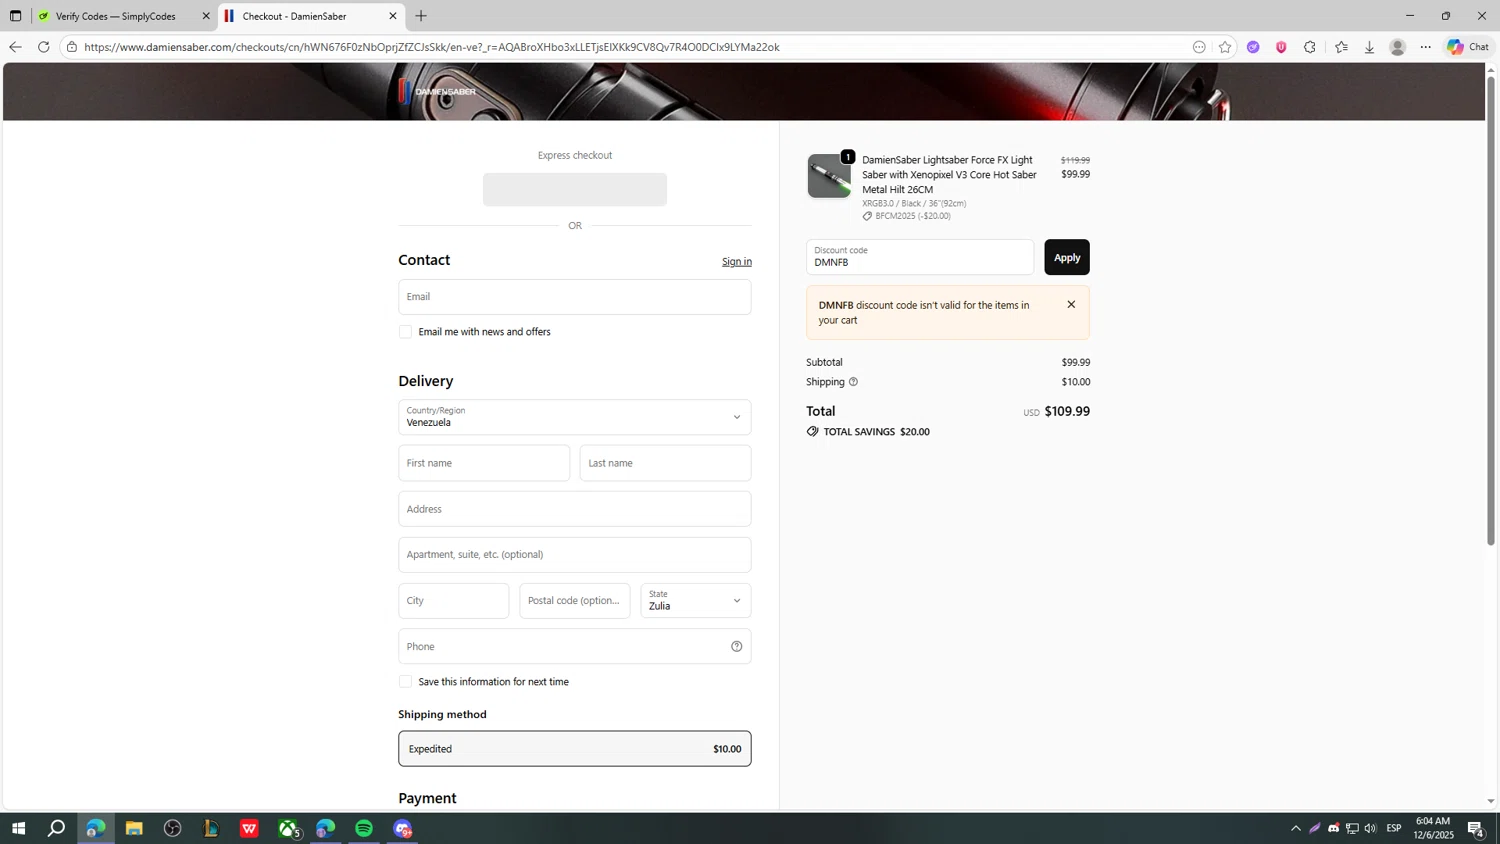View site information lock icon
The image size is (1500, 844).
(72, 47)
